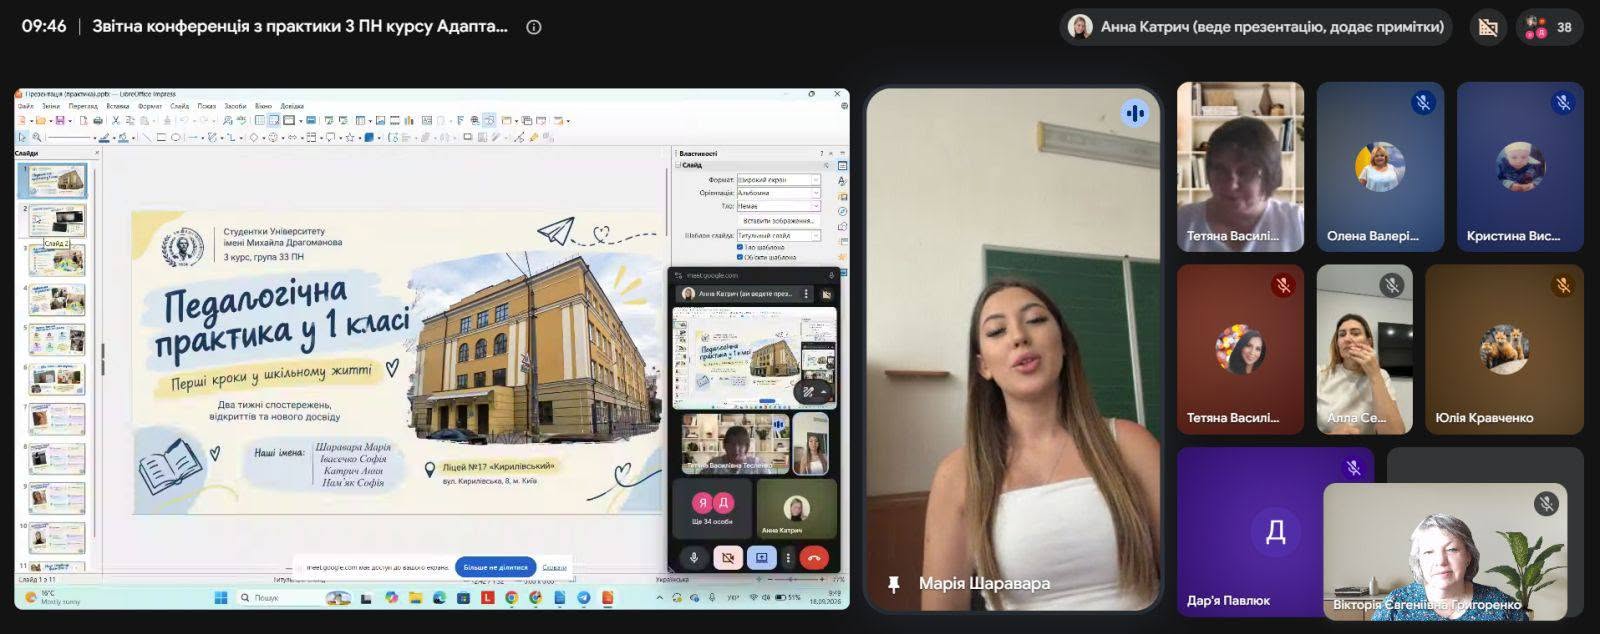
Task: Select the Line drawing tool
Action: pos(147,137)
